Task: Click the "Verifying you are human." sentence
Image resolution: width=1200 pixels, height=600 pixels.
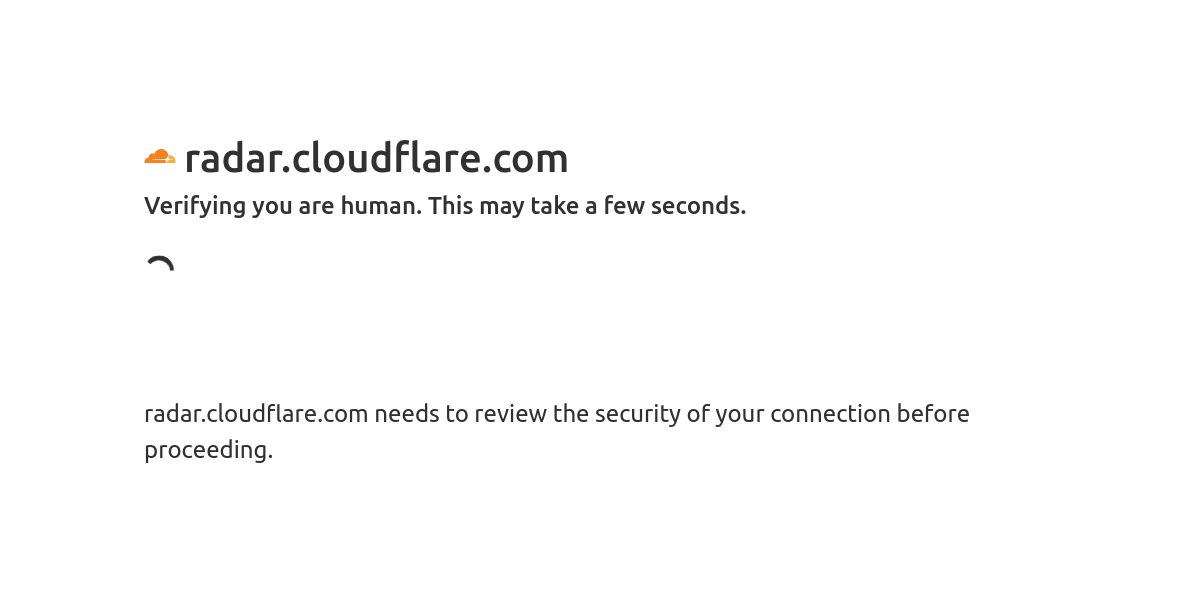Action: point(283,206)
